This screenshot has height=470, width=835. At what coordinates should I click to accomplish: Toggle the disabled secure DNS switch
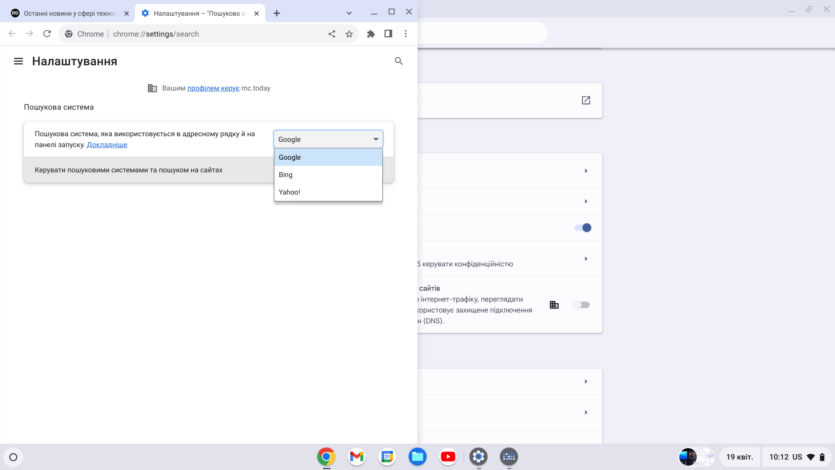(x=581, y=305)
